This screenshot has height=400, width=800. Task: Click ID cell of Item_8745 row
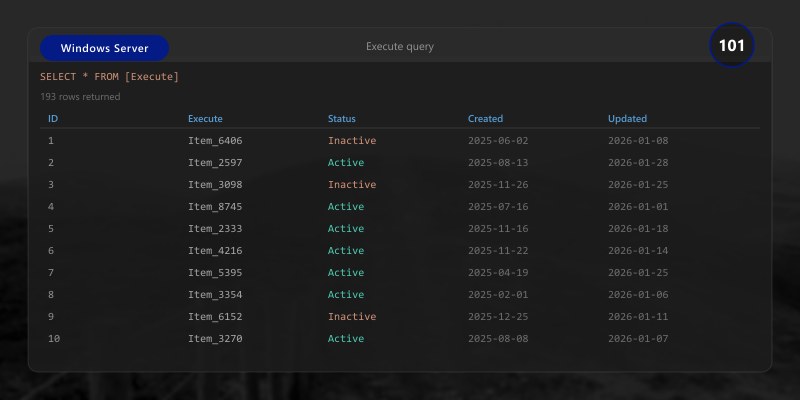[x=51, y=206]
